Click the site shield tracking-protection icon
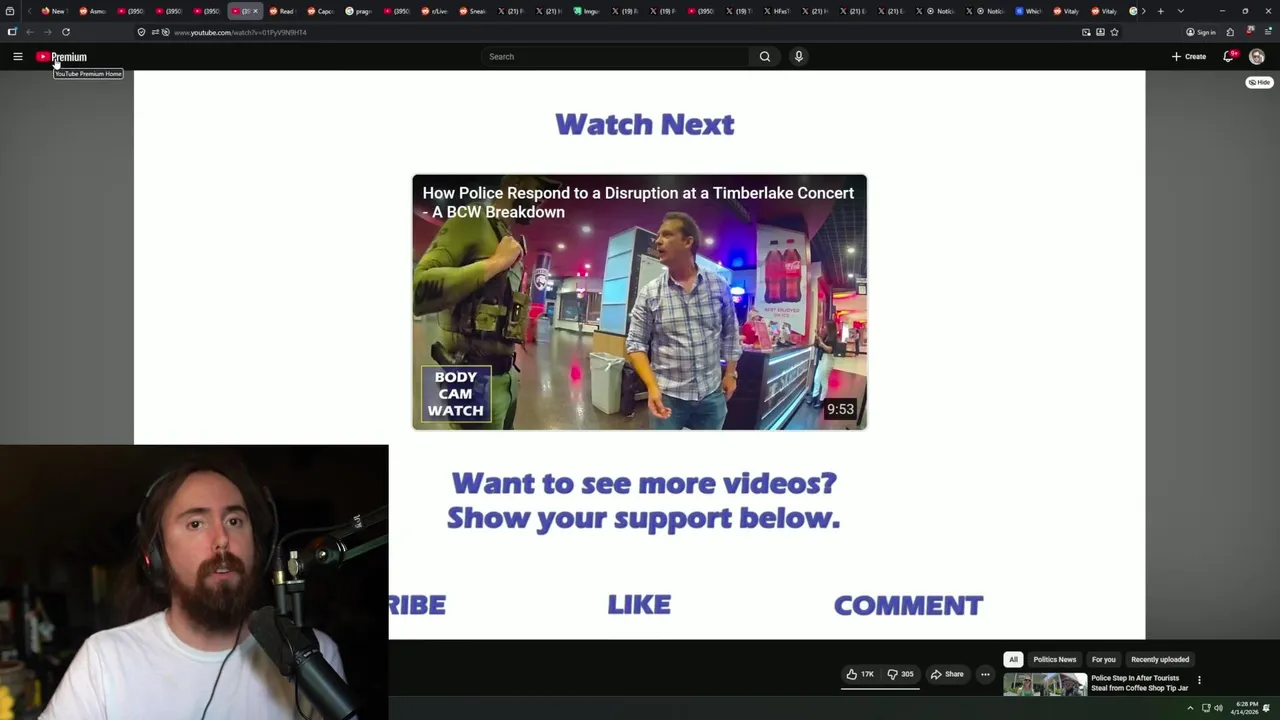The image size is (1280, 720). [x=141, y=32]
